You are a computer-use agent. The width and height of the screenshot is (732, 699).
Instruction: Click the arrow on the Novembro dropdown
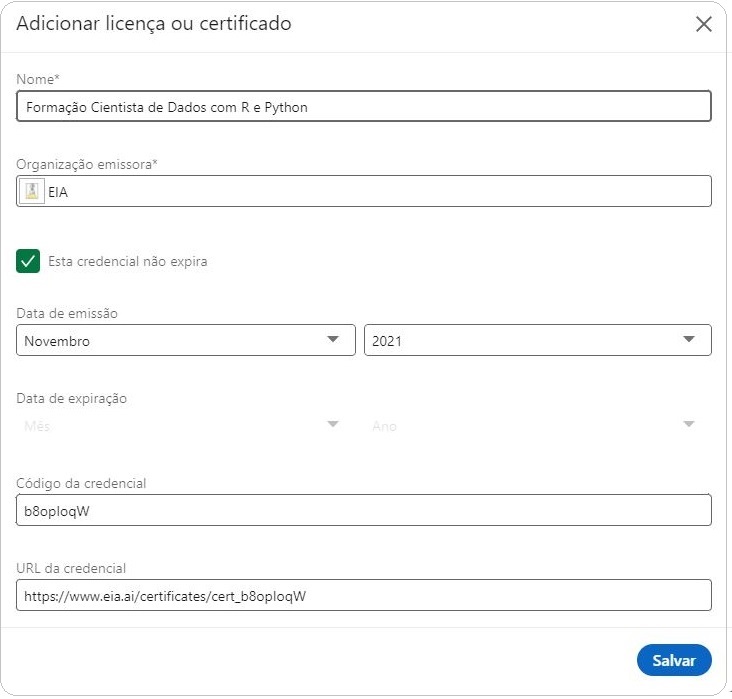[334, 340]
